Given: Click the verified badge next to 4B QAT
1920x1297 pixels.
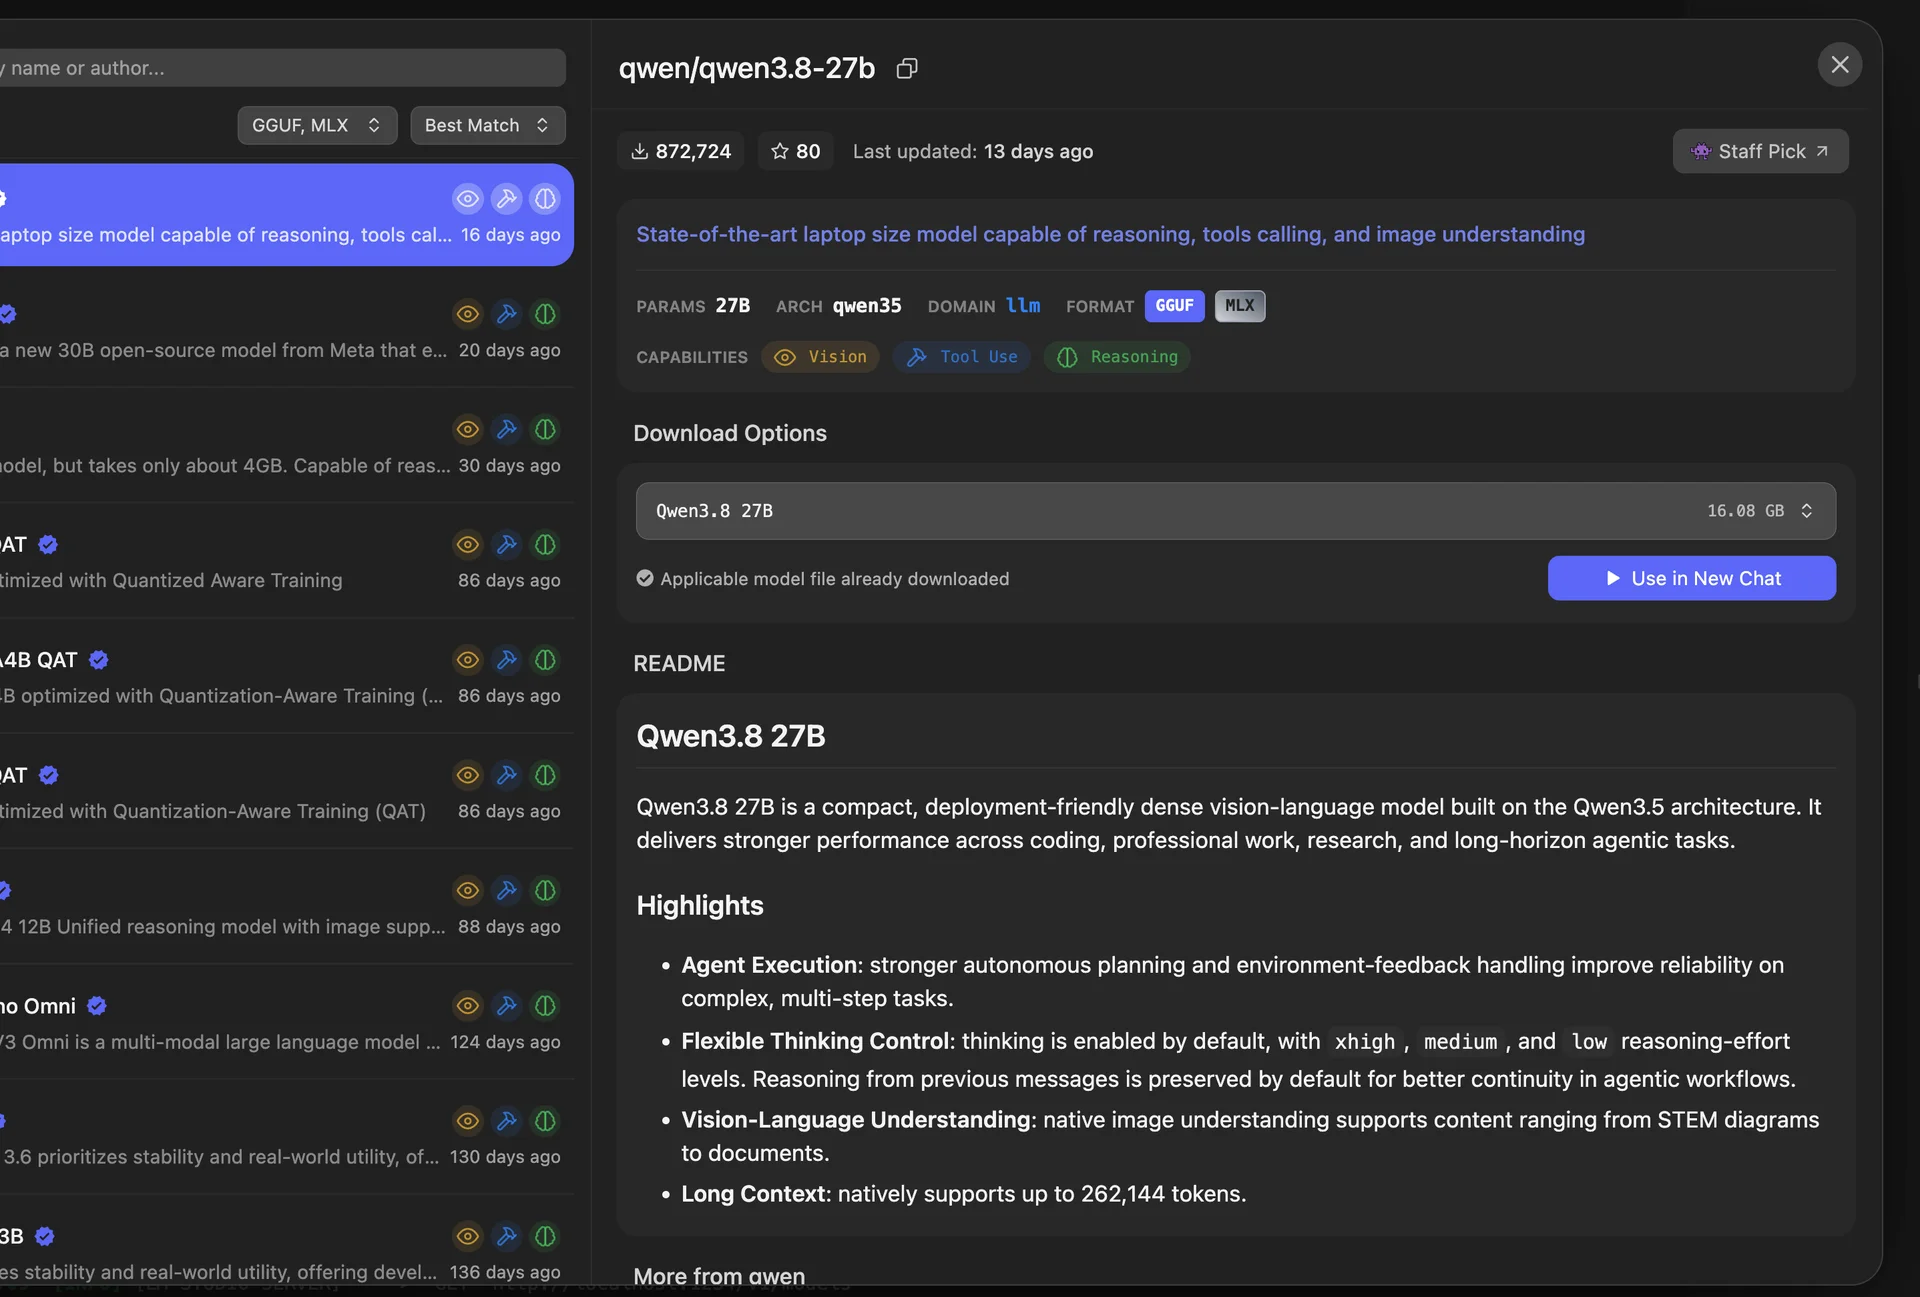Looking at the screenshot, I should 98,660.
